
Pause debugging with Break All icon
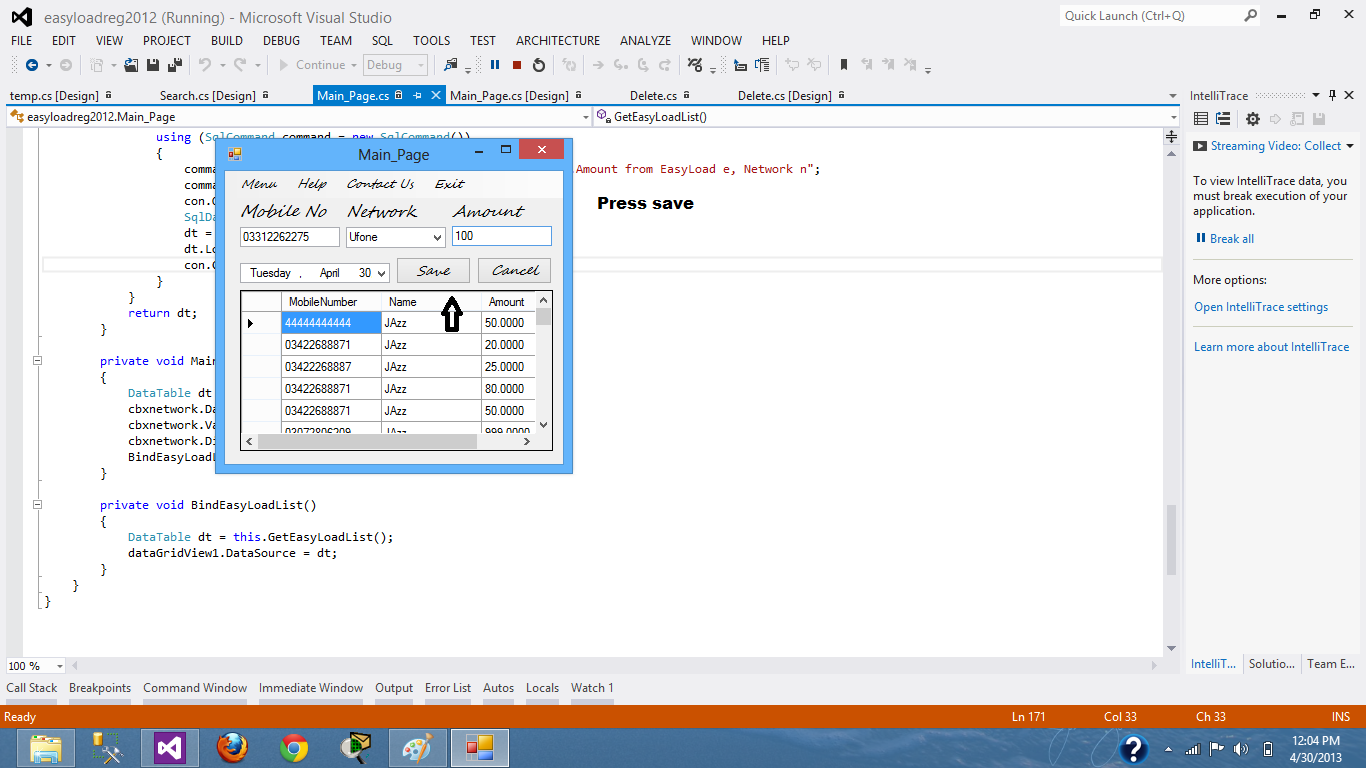495,65
